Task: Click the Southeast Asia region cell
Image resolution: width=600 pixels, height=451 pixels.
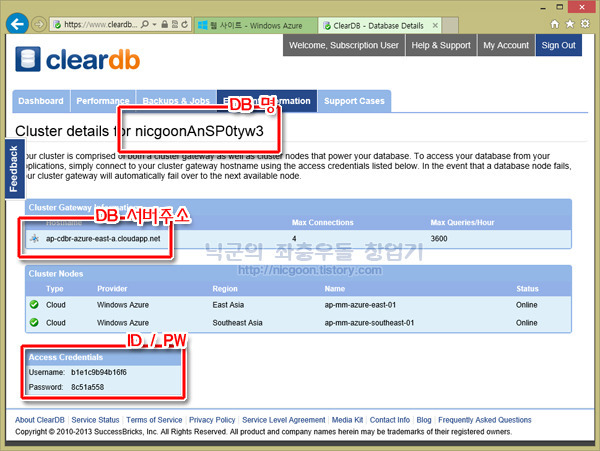Action: click(x=237, y=323)
